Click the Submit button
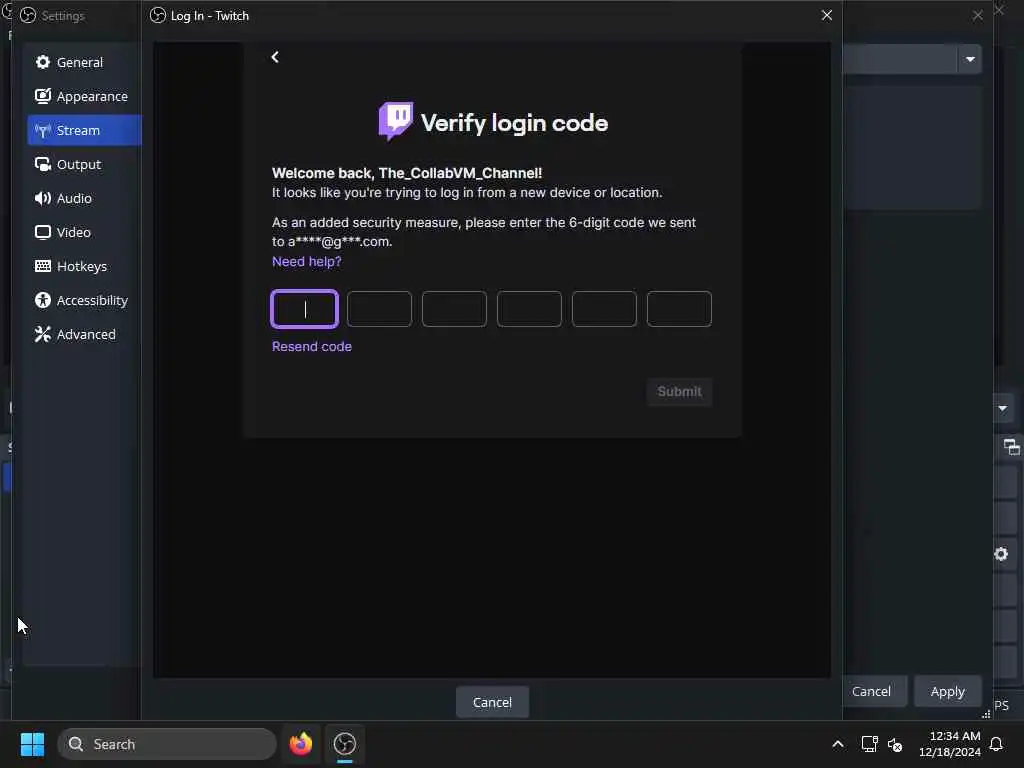This screenshot has width=1024, height=768. (x=679, y=391)
